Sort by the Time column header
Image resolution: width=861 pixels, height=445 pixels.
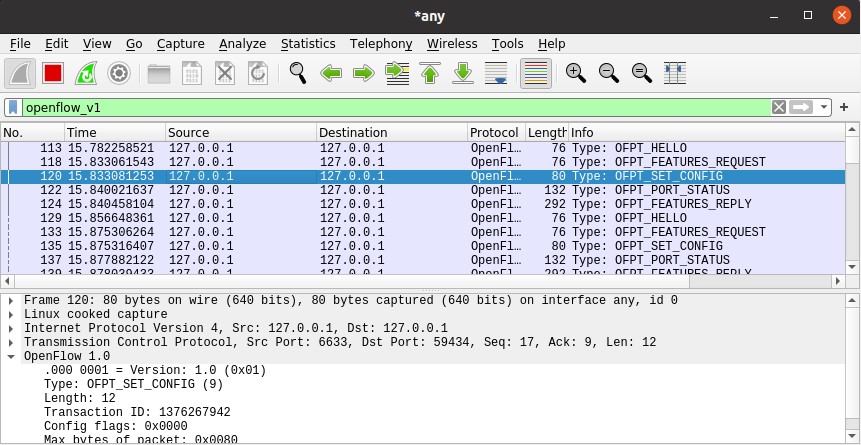115,132
